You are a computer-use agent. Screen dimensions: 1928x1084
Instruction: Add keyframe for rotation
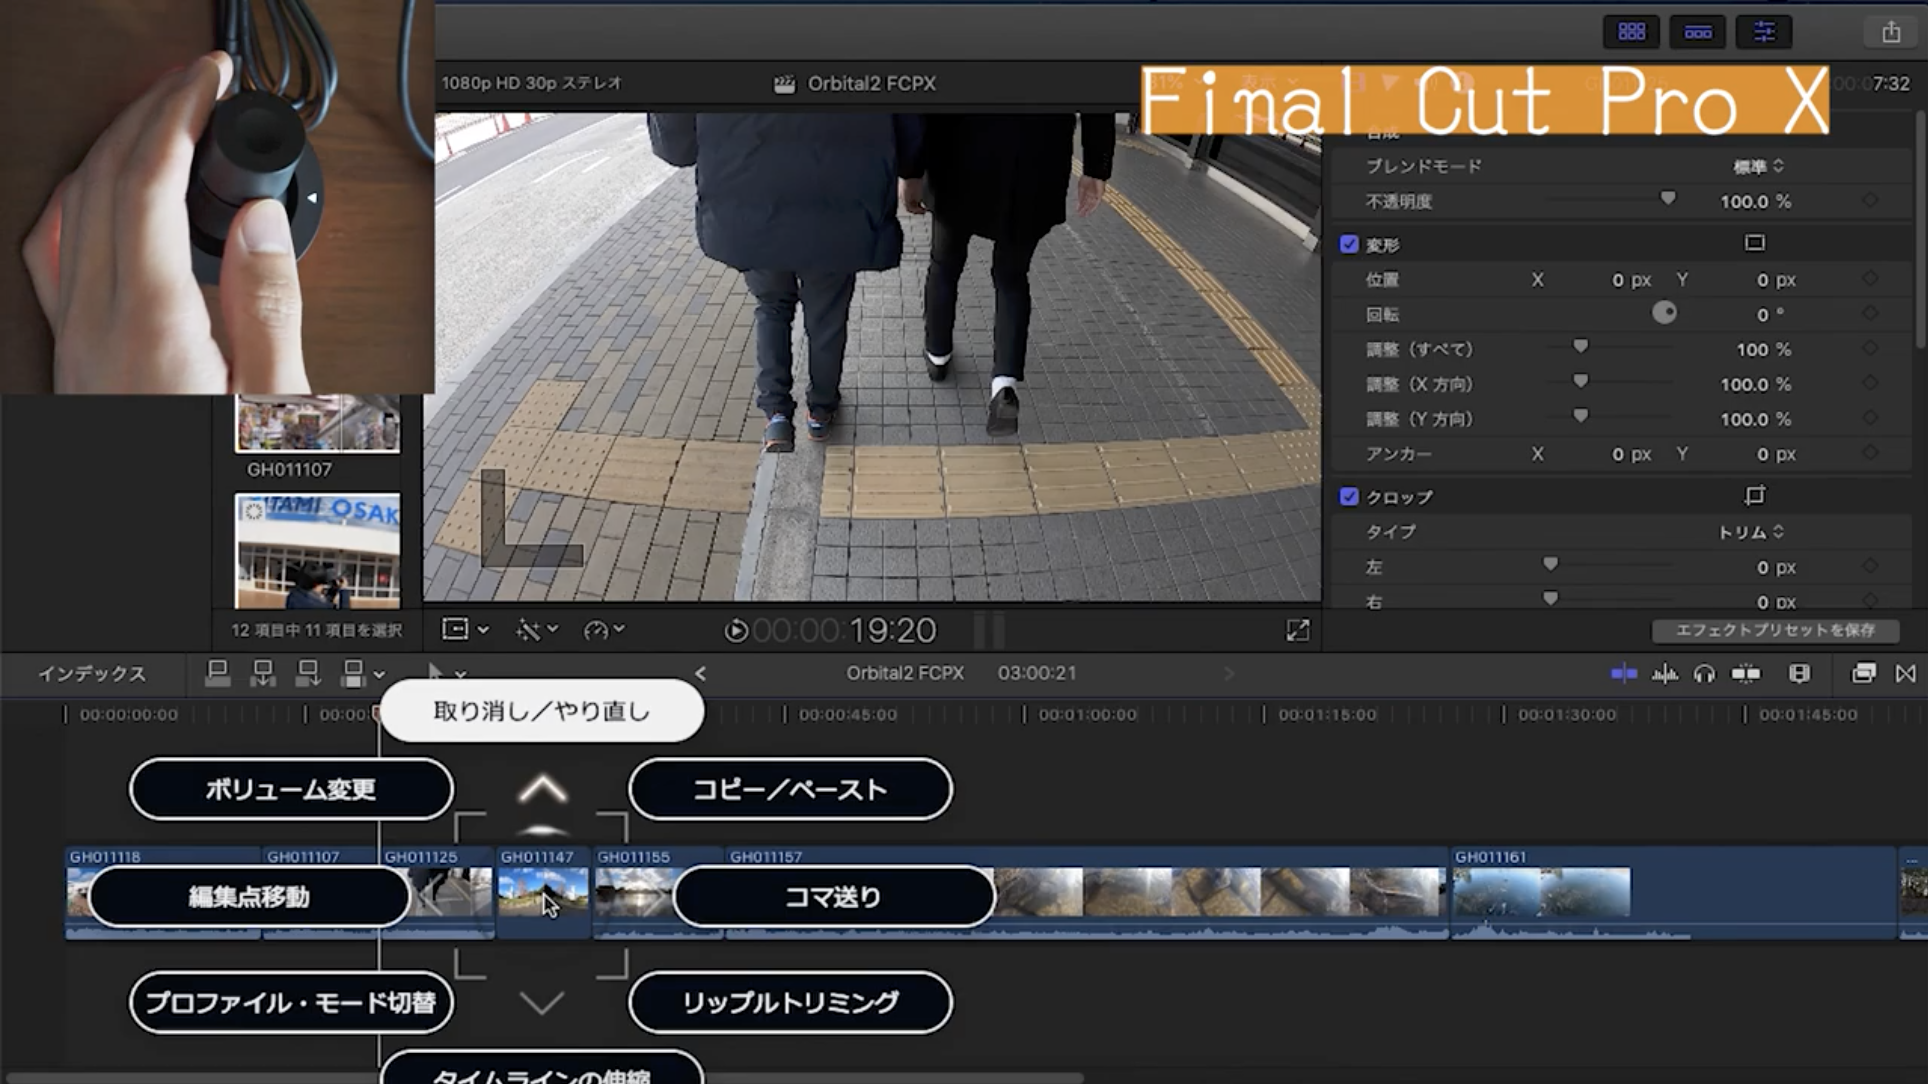pyautogui.click(x=1870, y=314)
